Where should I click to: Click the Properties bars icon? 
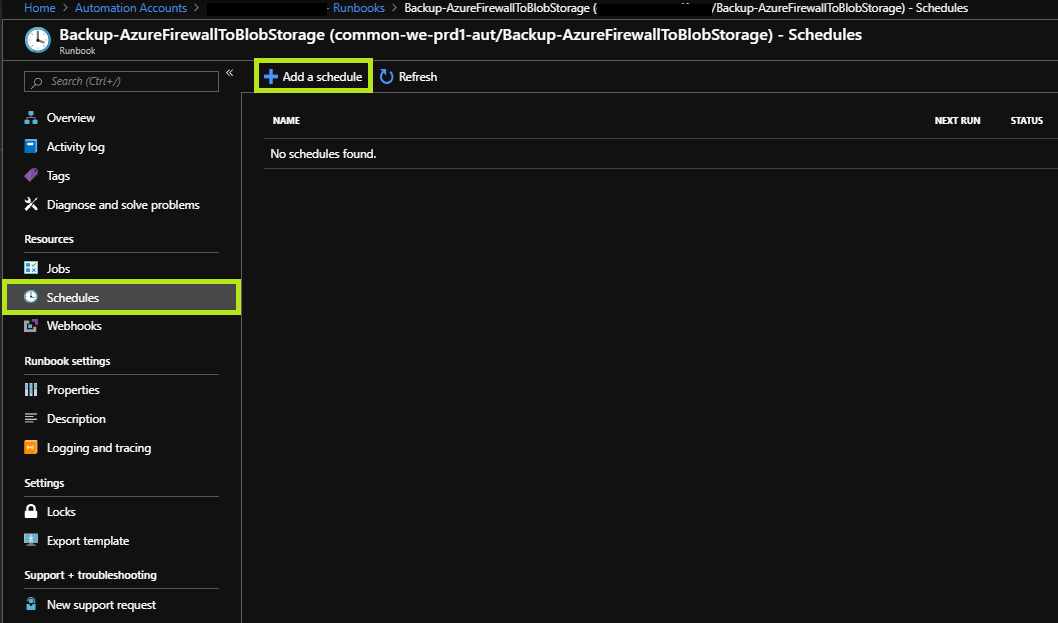[x=31, y=389]
